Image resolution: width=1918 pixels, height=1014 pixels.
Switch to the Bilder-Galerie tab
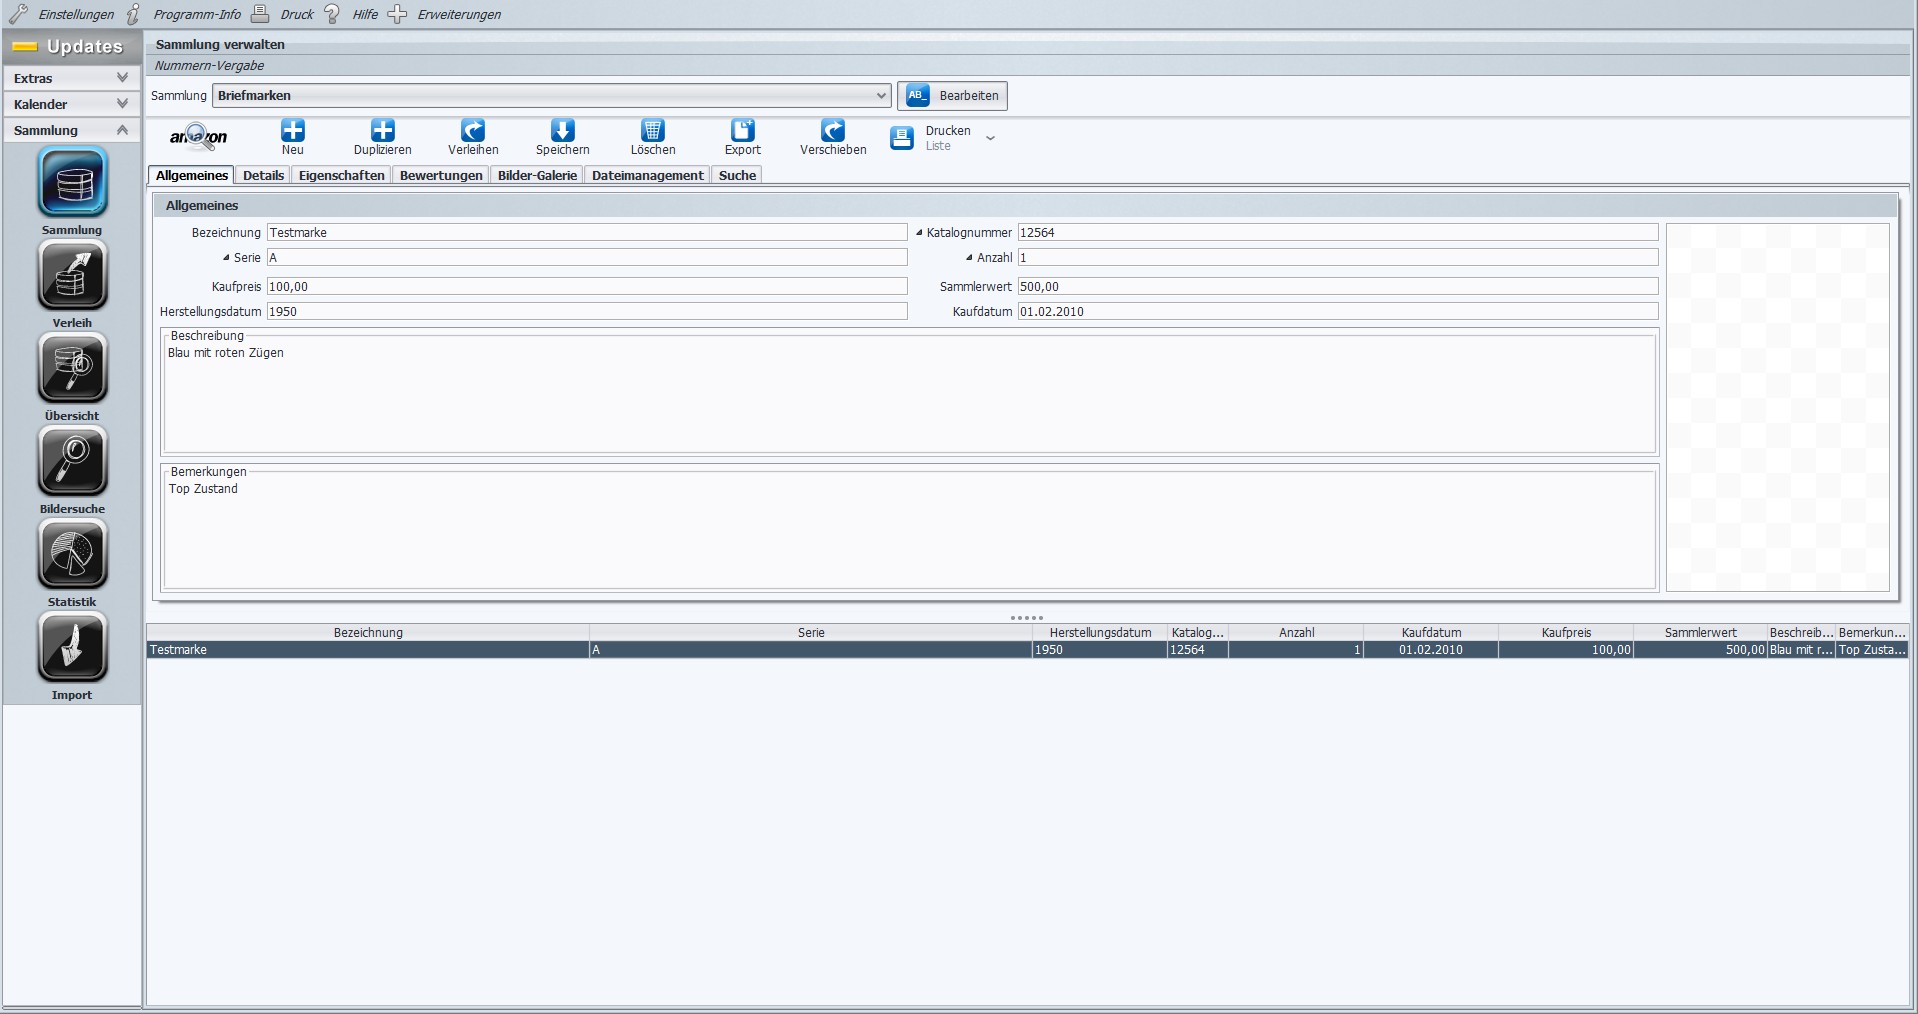click(537, 175)
